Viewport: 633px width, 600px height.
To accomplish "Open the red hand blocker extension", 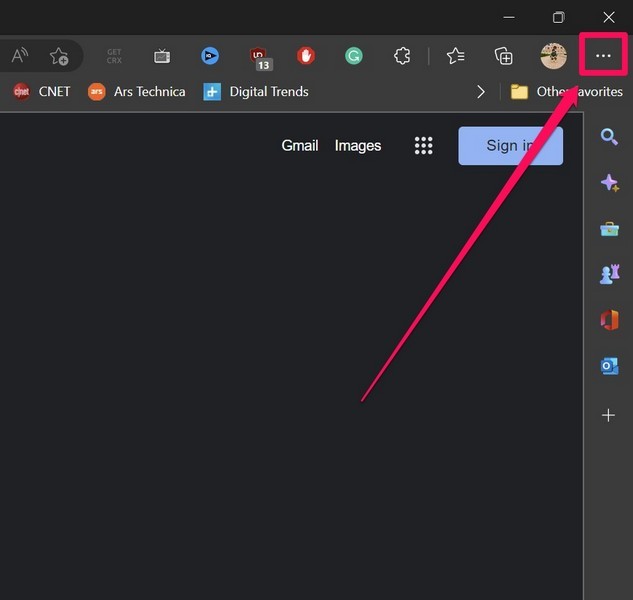I will (306, 56).
